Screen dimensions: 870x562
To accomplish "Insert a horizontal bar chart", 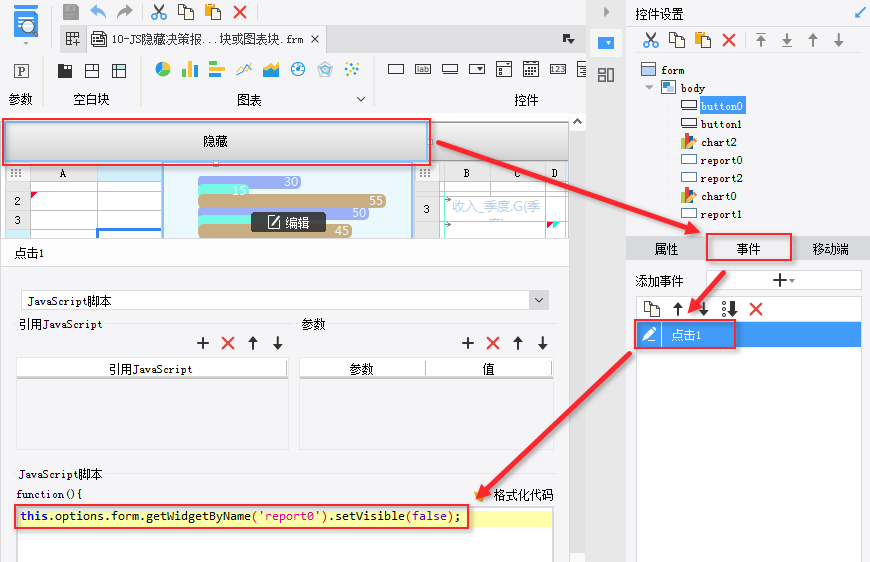I will (x=216, y=69).
